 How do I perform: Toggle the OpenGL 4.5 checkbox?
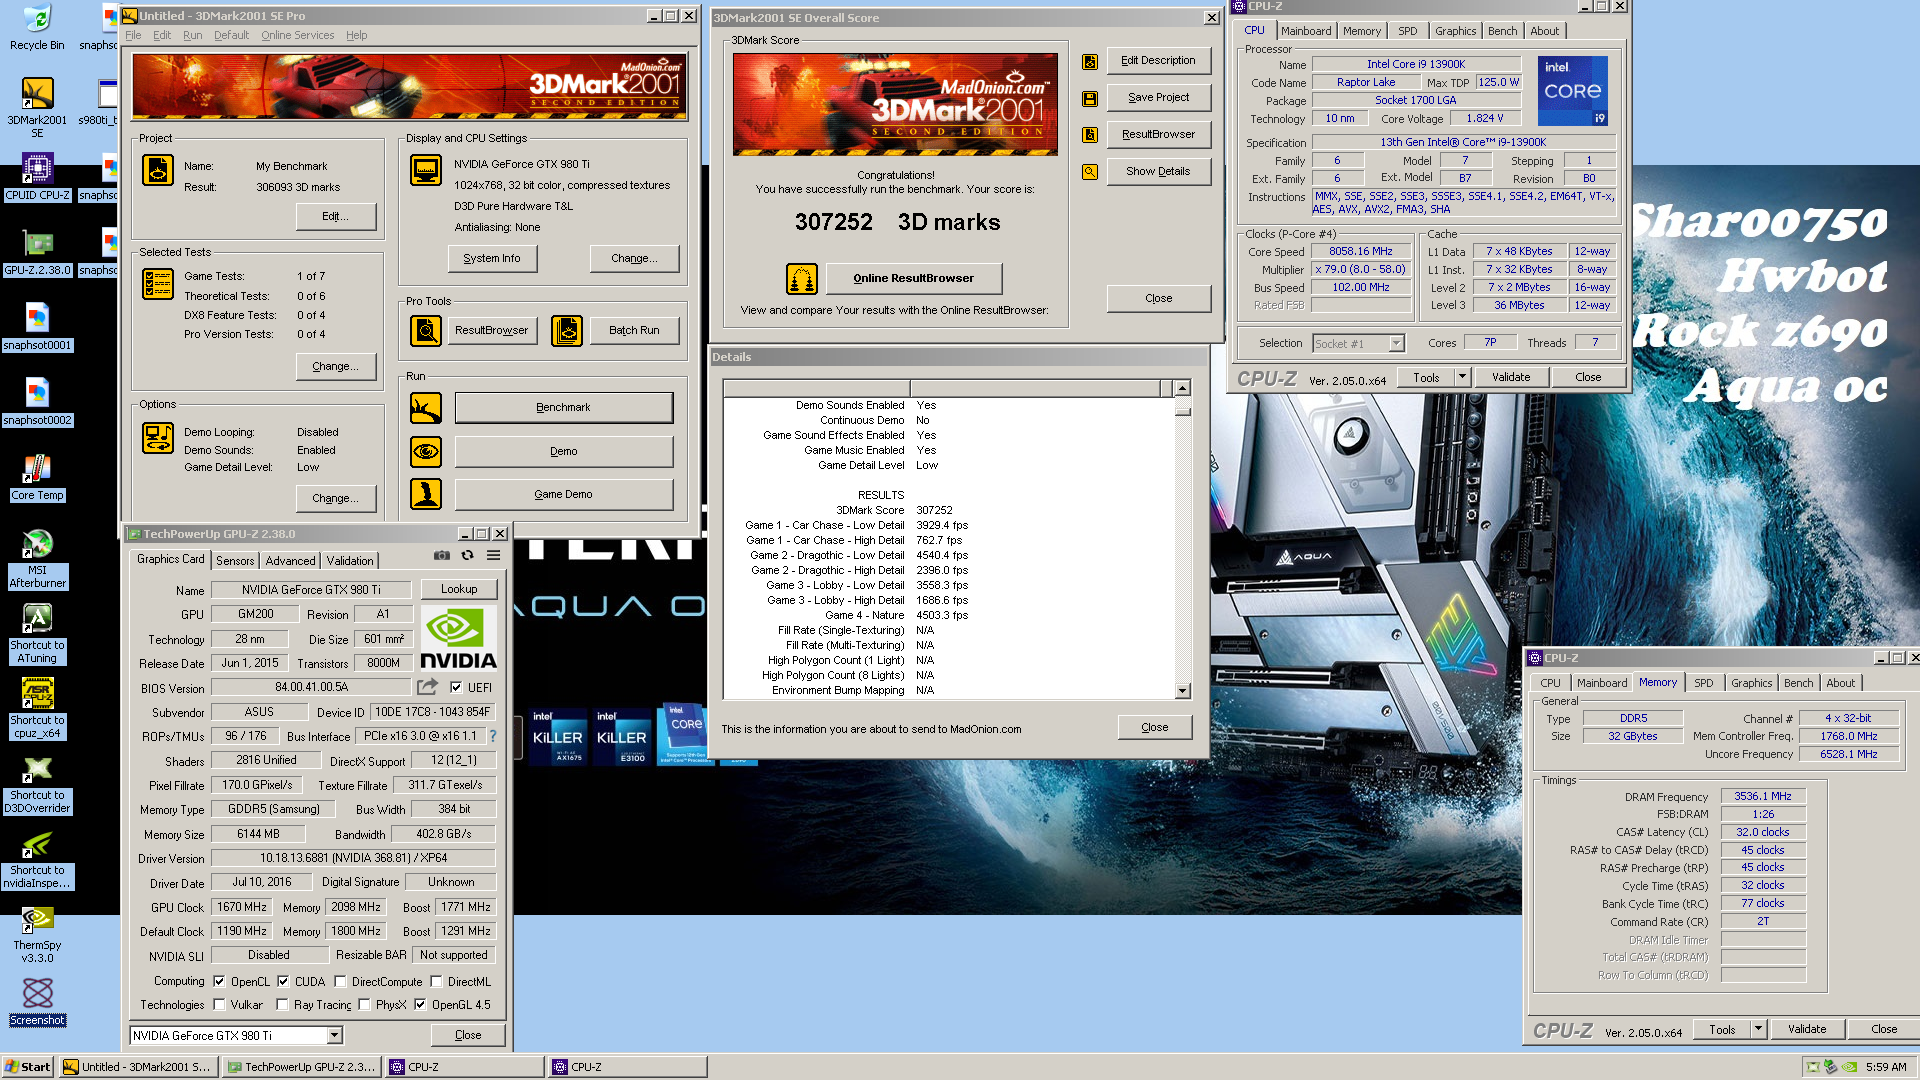[421, 1004]
